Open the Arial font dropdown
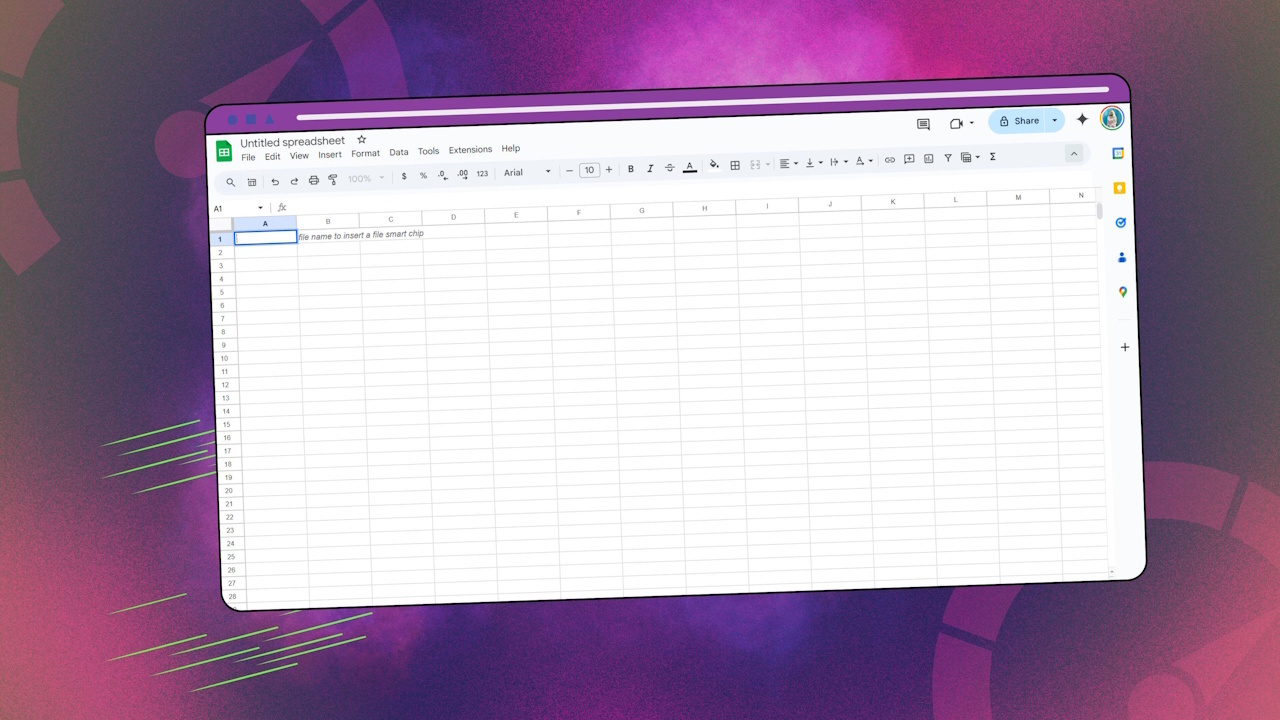Image resolution: width=1280 pixels, height=720 pixels. 528,172
